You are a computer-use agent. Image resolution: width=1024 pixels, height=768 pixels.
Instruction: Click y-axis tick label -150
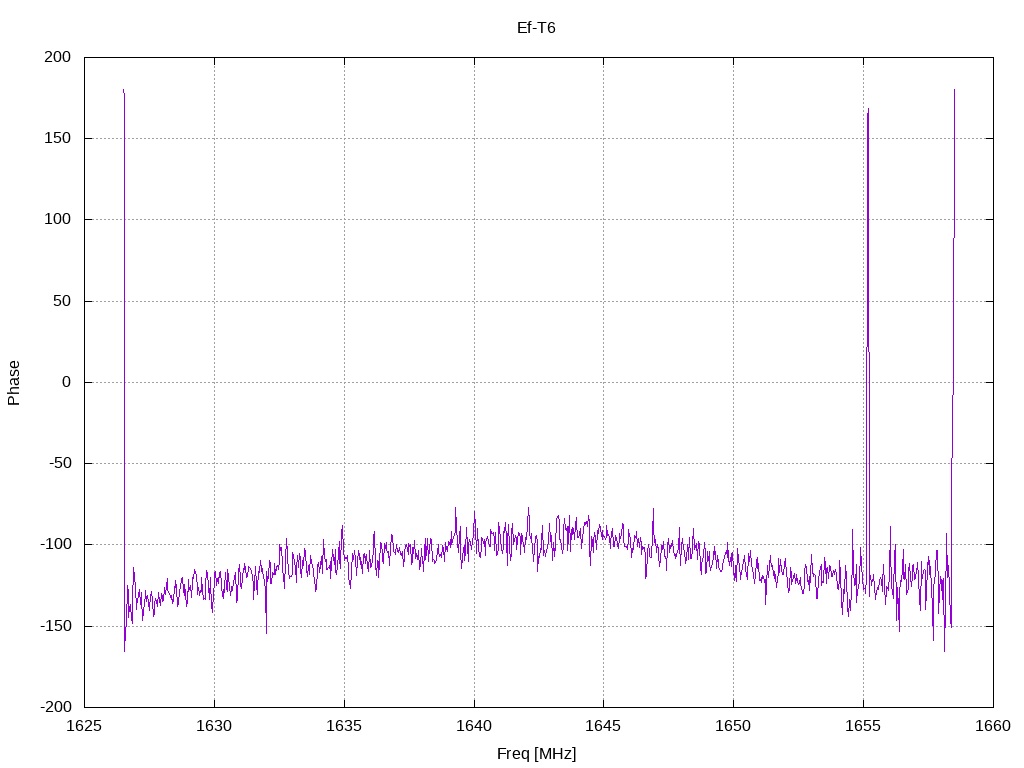pos(56,626)
